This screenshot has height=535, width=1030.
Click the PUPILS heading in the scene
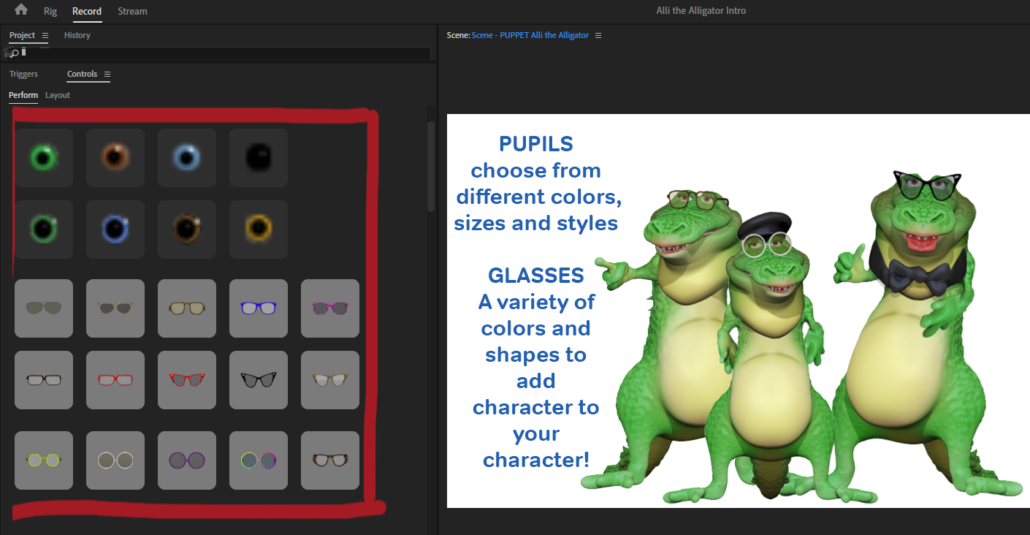(x=535, y=143)
